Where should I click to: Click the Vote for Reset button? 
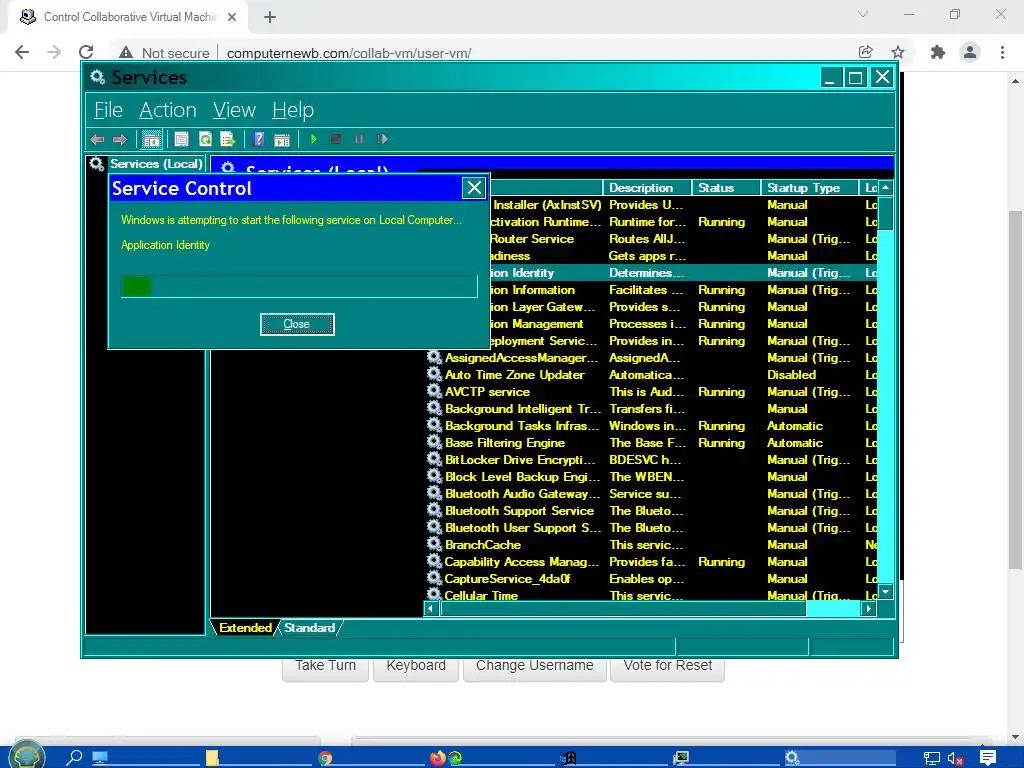pyautogui.click(x=667, y=666)
